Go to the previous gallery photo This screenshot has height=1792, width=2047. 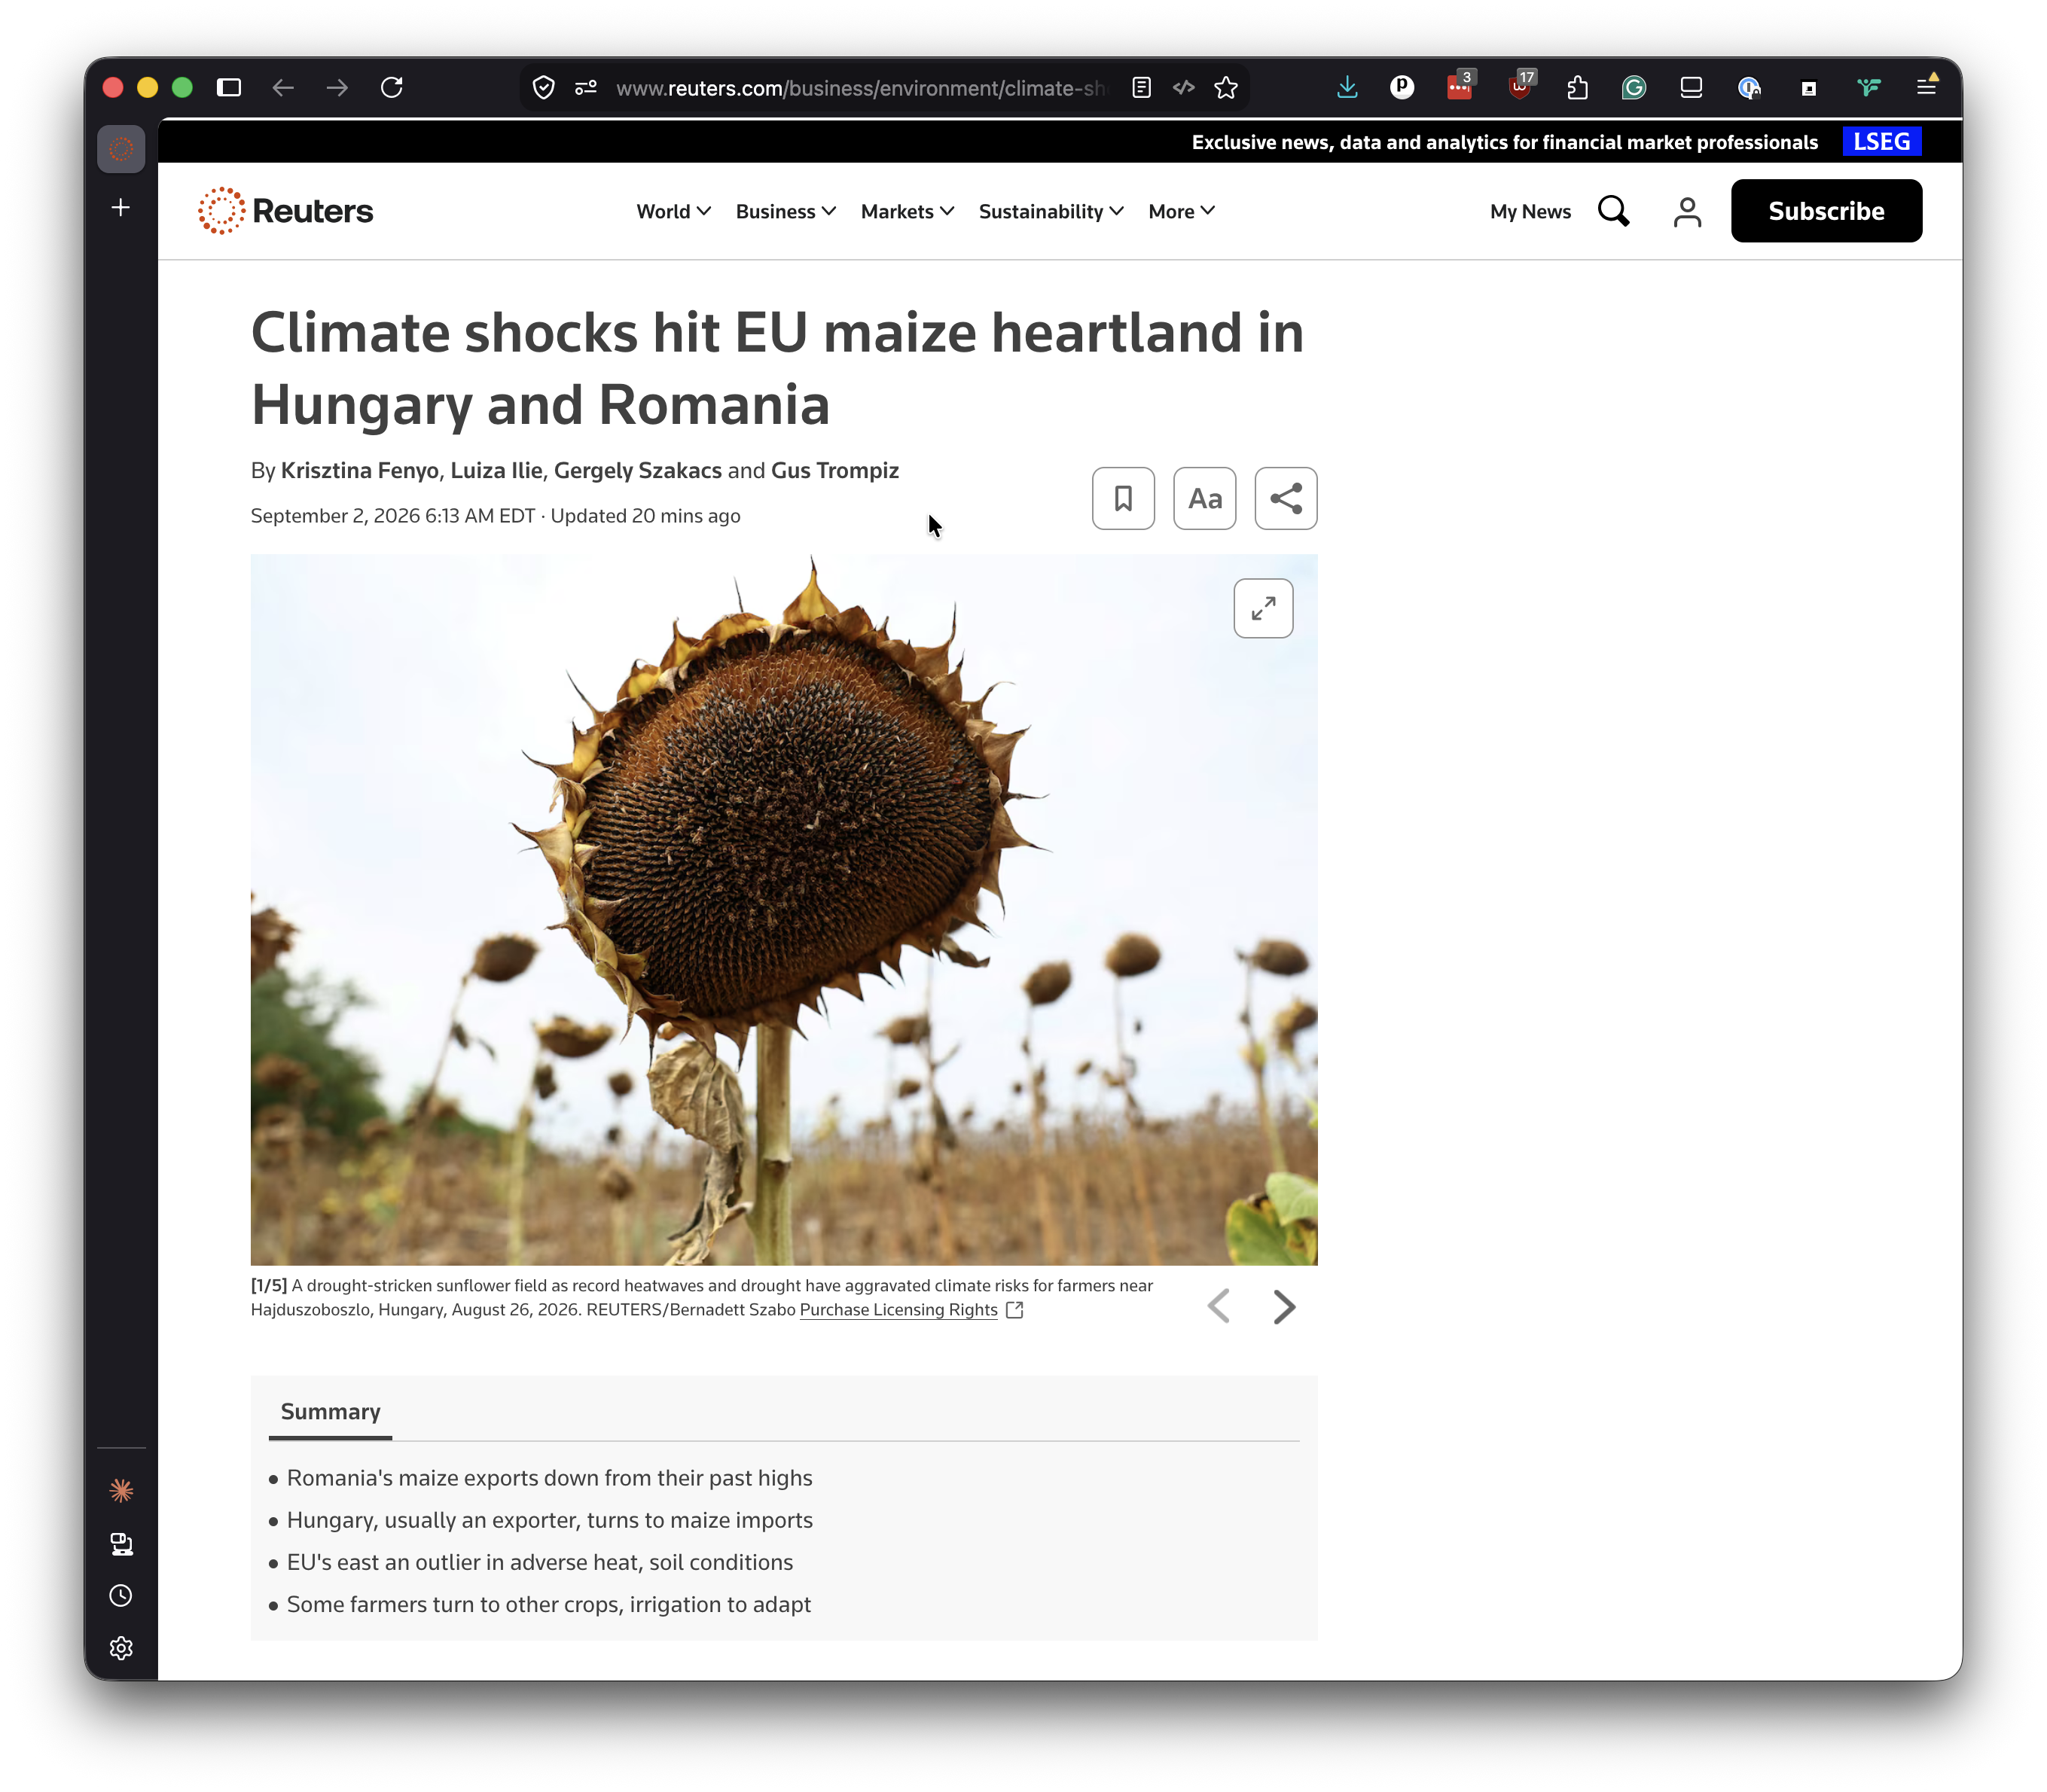[1218, 1306]
